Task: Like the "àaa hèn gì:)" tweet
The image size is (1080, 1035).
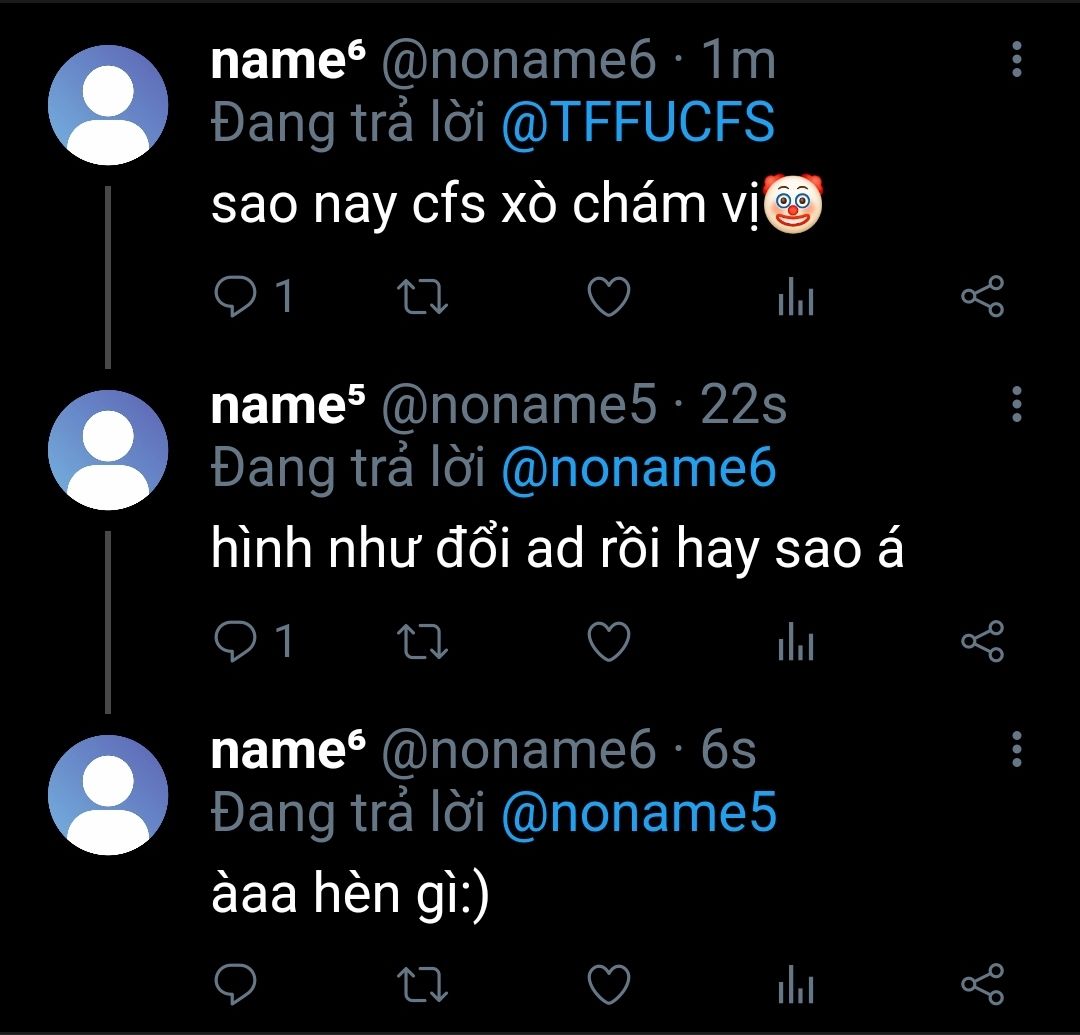Action: click(608, 985)
